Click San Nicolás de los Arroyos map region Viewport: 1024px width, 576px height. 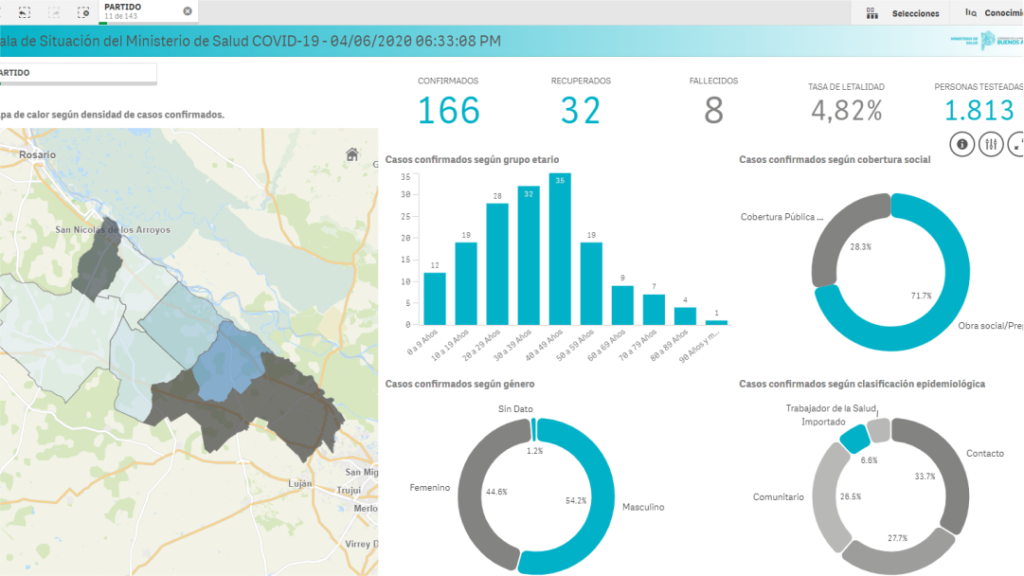tap(97, 256)
